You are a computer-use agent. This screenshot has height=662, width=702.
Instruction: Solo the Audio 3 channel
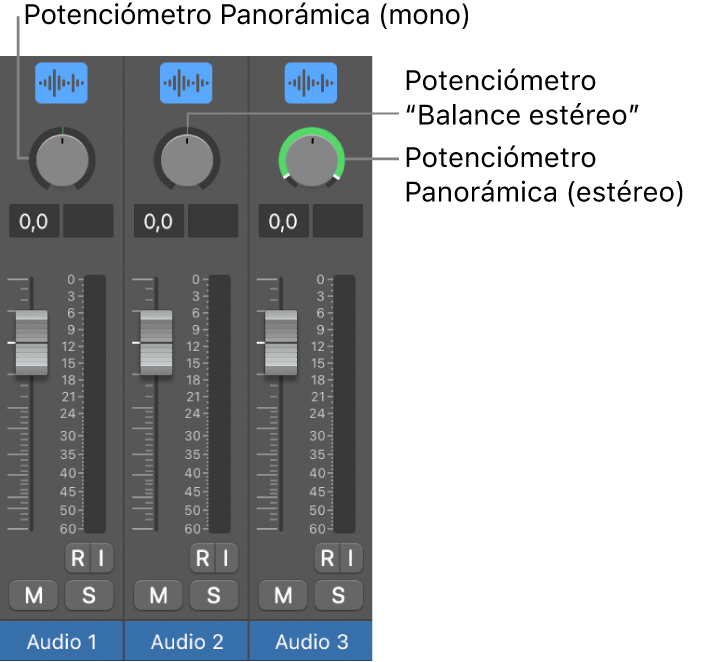point(338,596)
